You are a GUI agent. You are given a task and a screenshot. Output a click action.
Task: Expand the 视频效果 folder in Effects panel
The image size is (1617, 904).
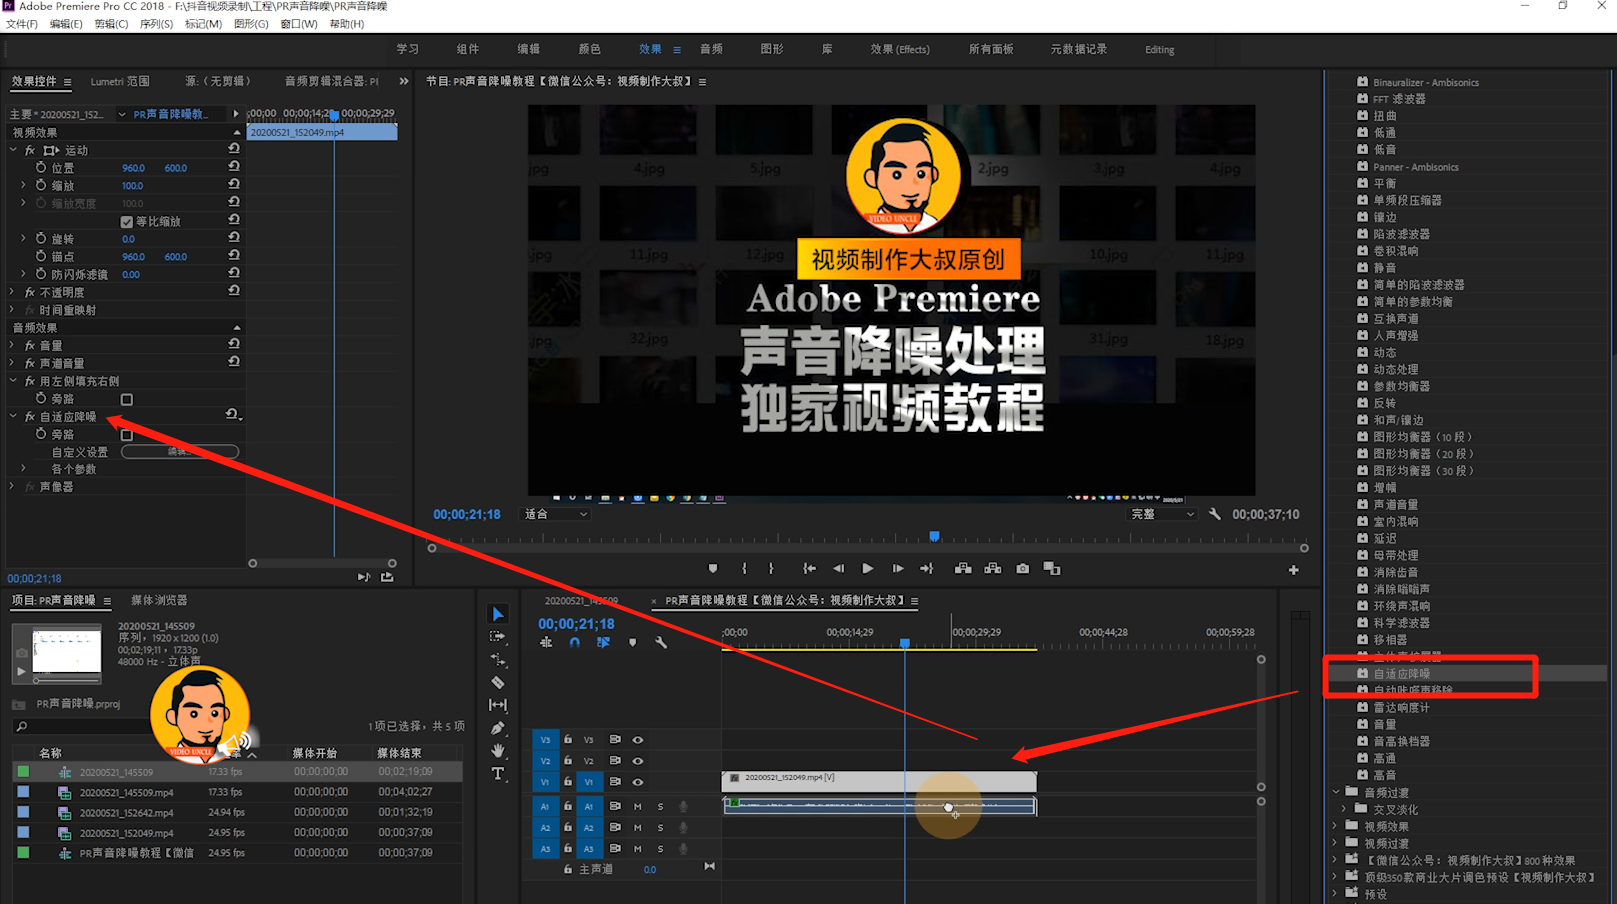pos(1336,826)
